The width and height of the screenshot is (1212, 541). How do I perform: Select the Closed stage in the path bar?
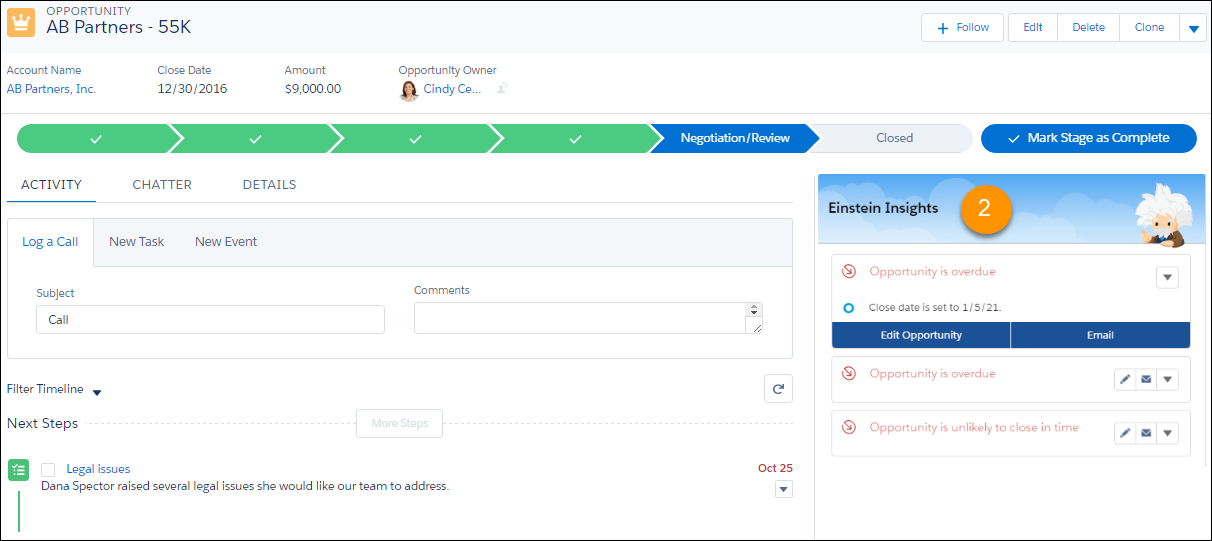[x=894, y=138]
